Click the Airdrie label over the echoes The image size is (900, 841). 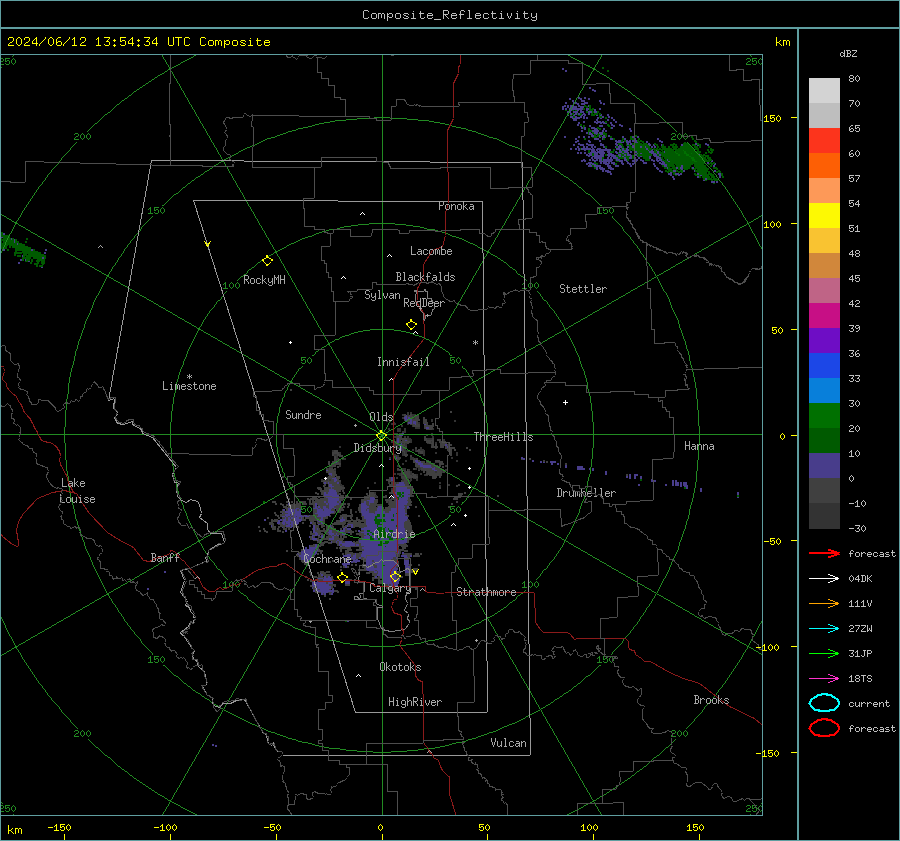click(x=394, y=534)
